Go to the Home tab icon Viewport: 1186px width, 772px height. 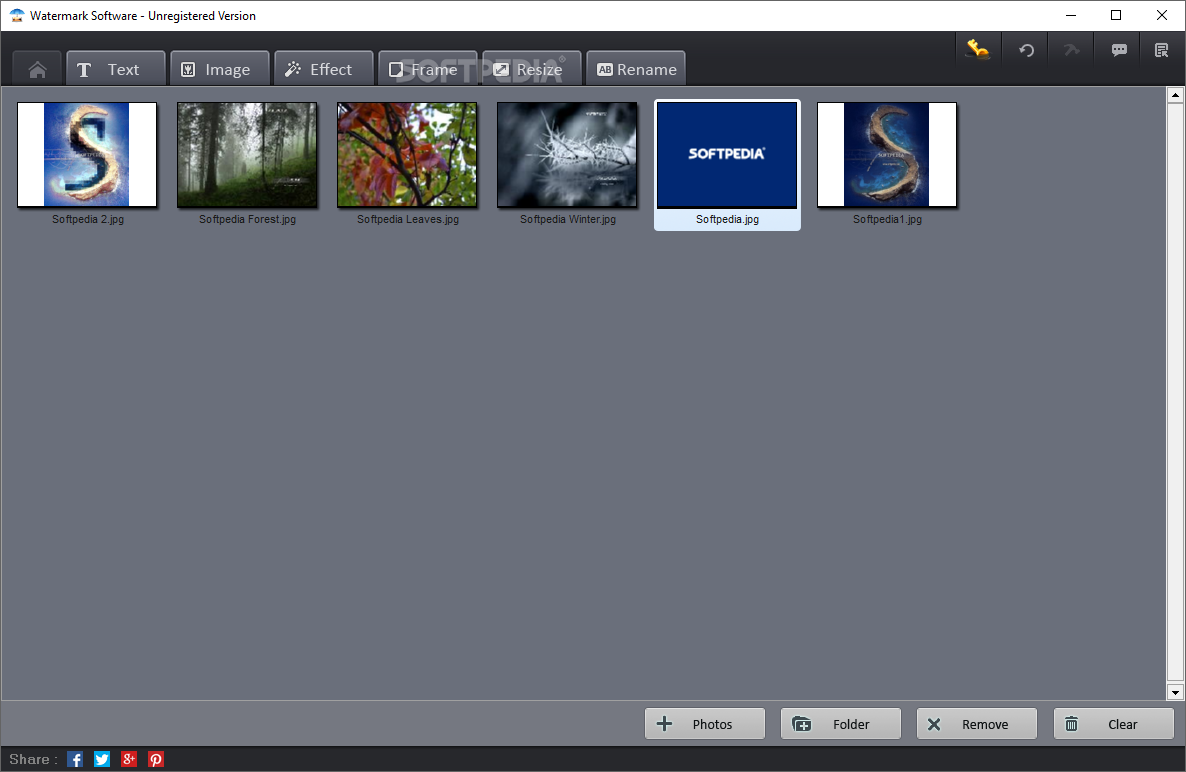coord(37,70)
